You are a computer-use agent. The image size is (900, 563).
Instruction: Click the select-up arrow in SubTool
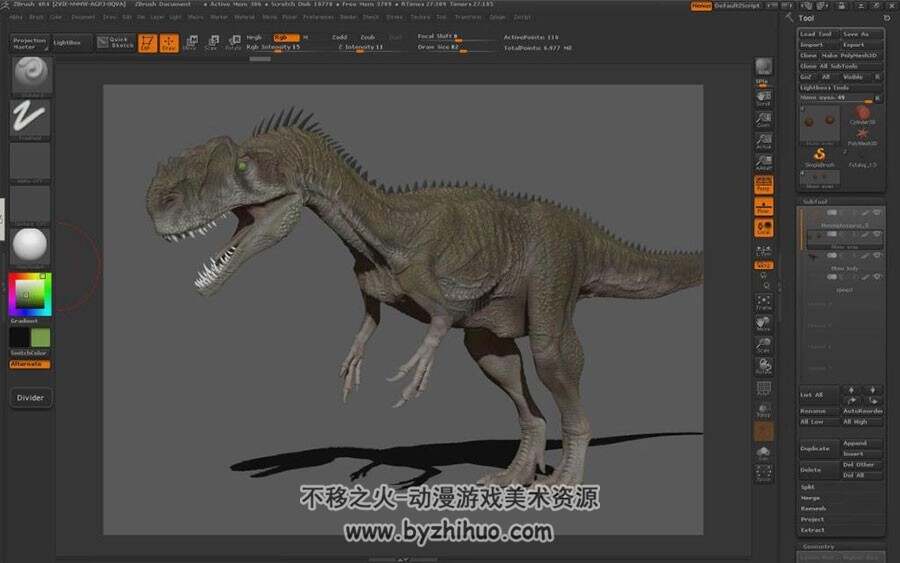851,390
